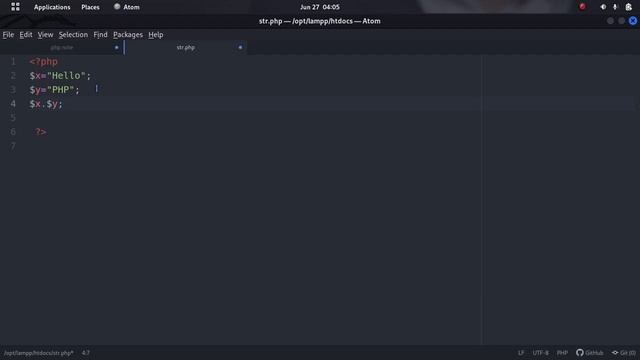Maximize the Atom window
The image size is (640, 360).
(621, 20)
